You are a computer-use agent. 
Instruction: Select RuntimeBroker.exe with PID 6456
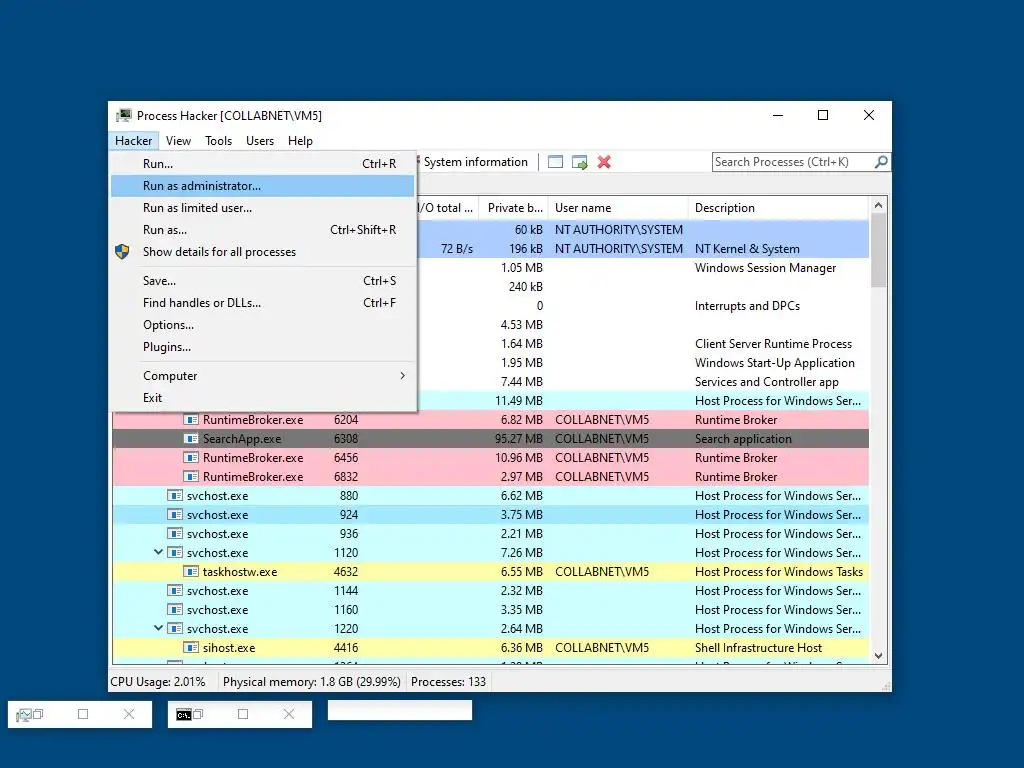[x=490, y=458]
